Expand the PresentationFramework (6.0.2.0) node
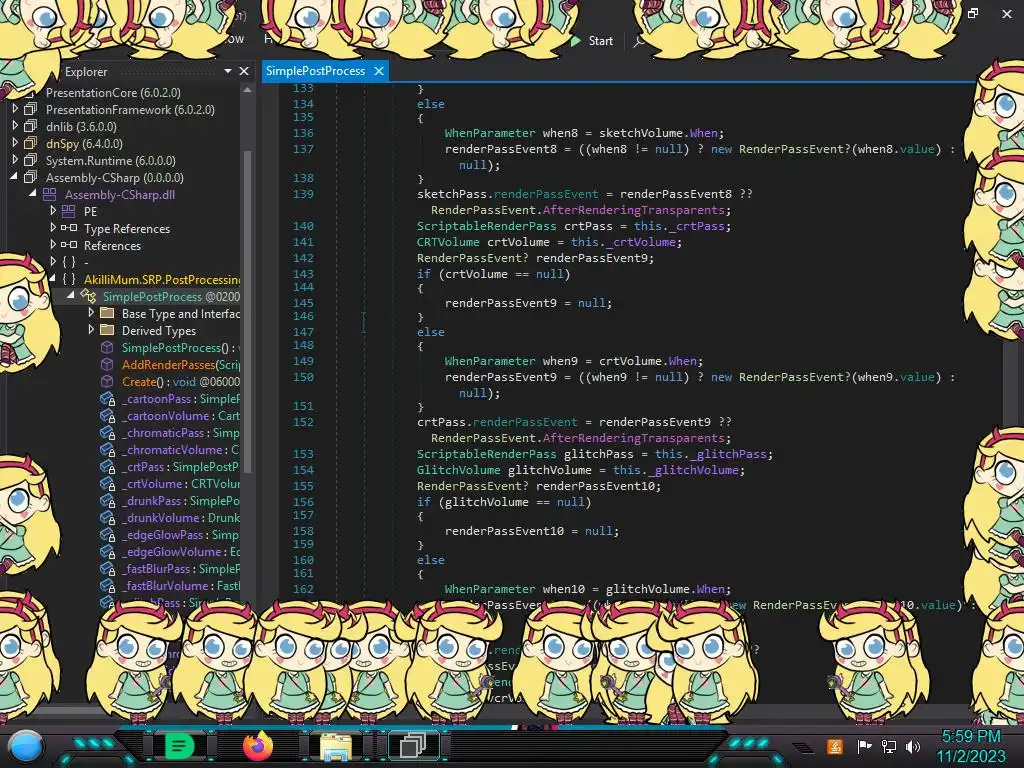This screenshot has width=1024, height=768. (x=14, y=110)
